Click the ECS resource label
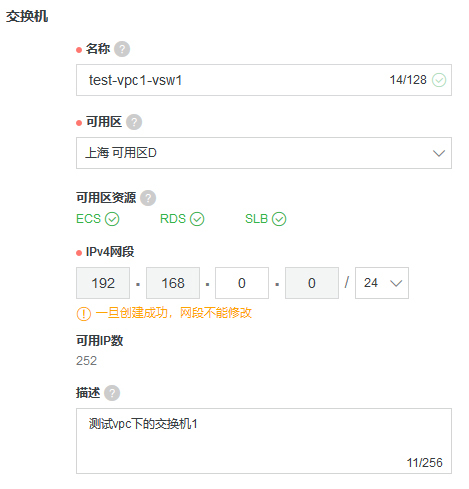469x489 pixels. [x=88, y=219]
